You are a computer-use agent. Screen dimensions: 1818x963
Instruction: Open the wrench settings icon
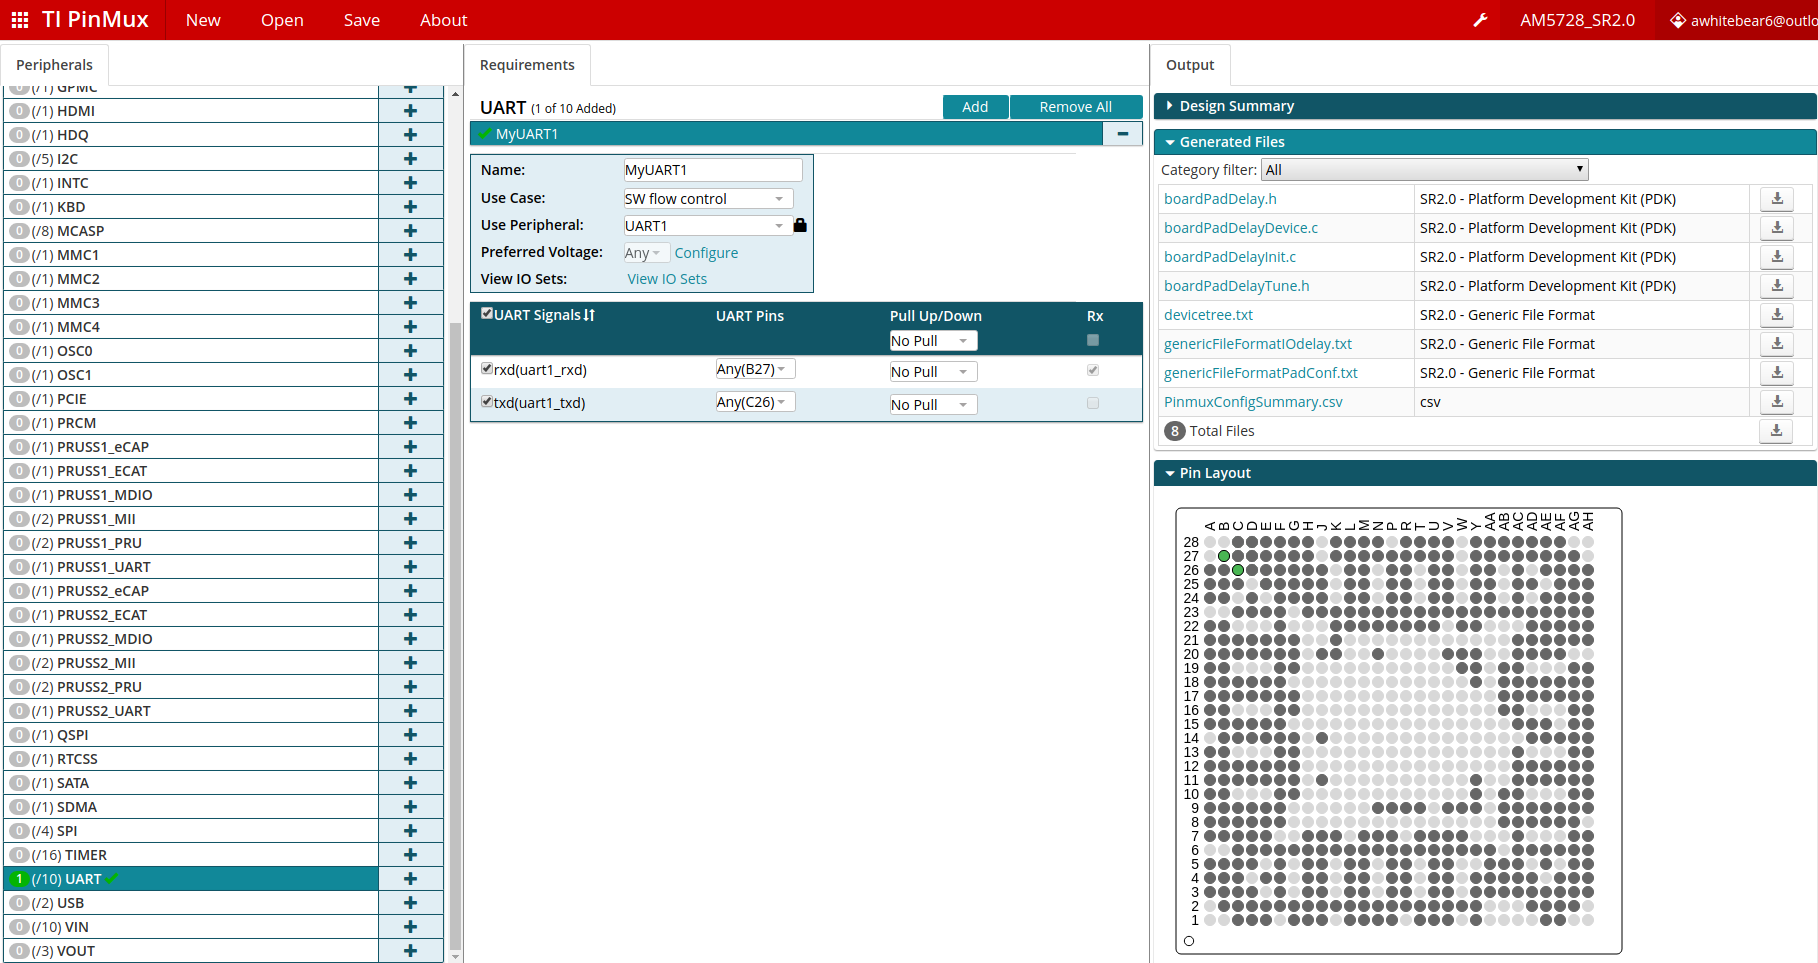pos(1480,20)
